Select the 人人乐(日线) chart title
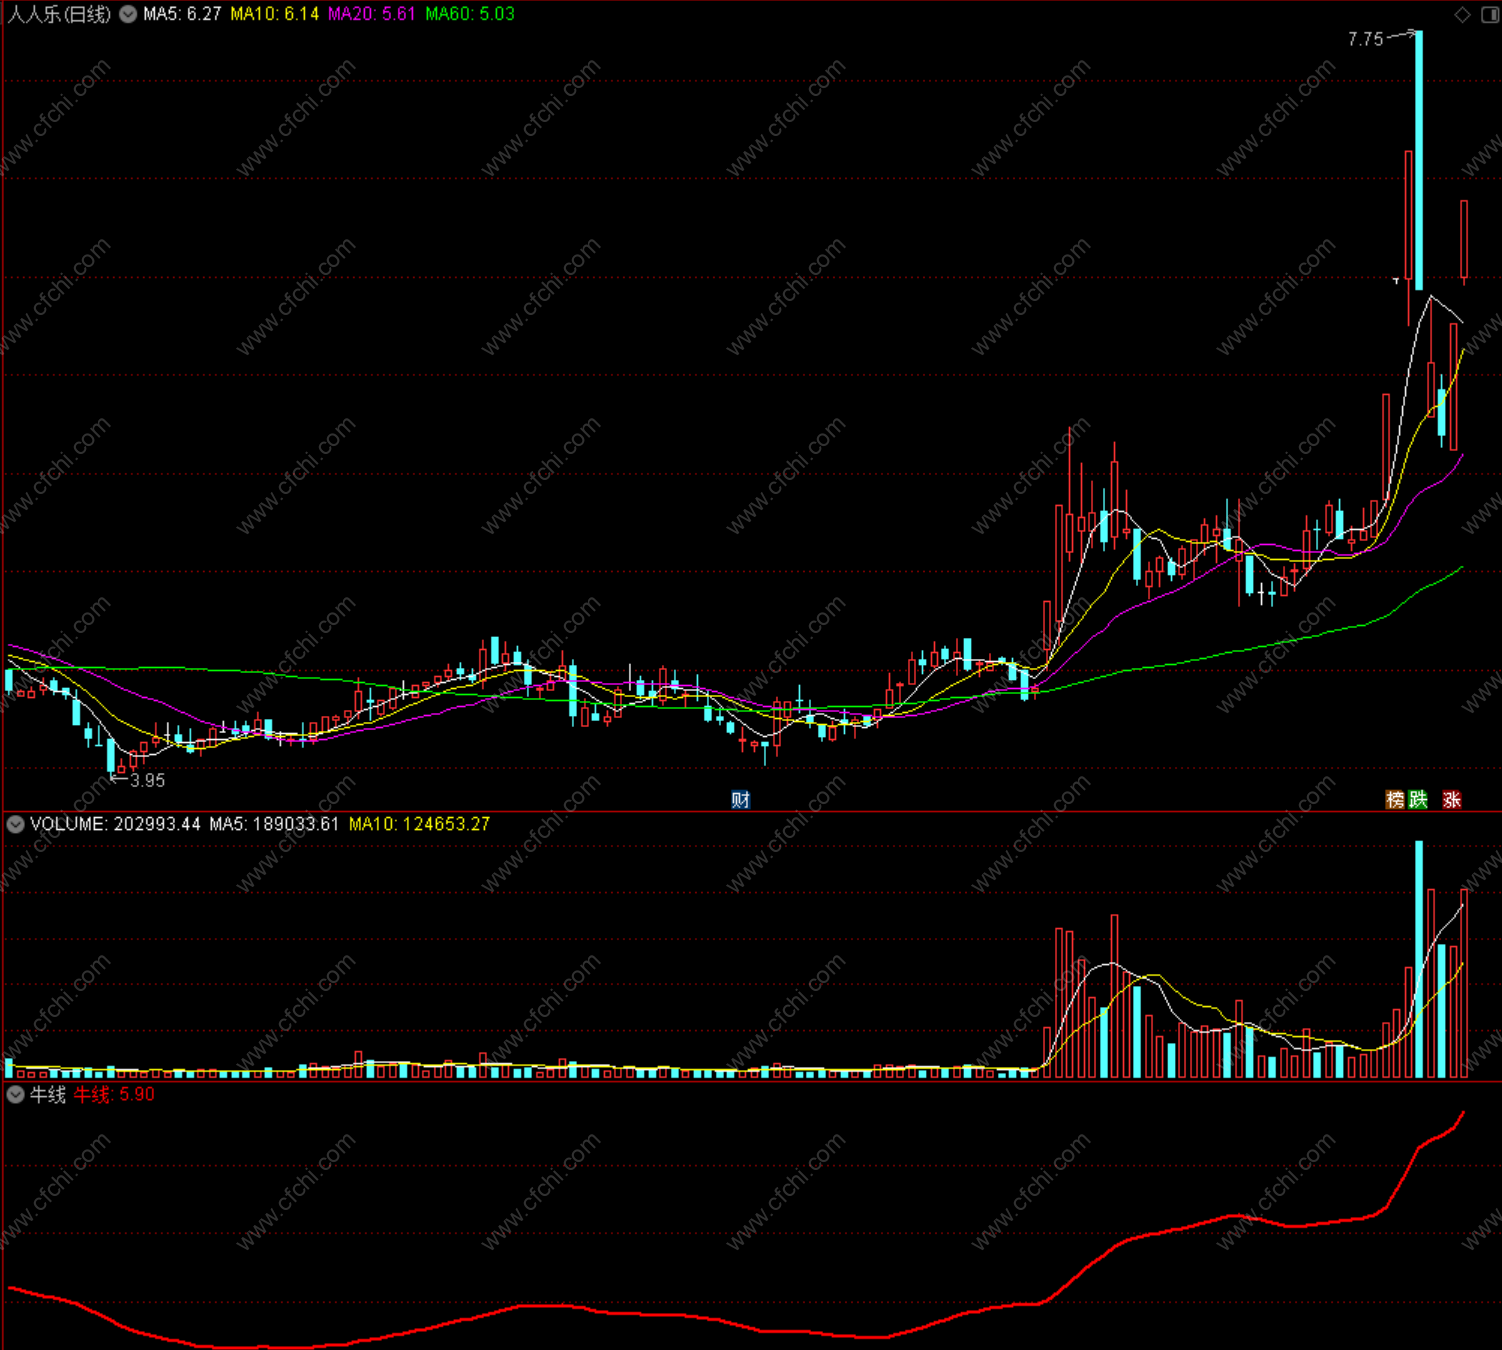 pyautogui.click(x=59, y=14)
